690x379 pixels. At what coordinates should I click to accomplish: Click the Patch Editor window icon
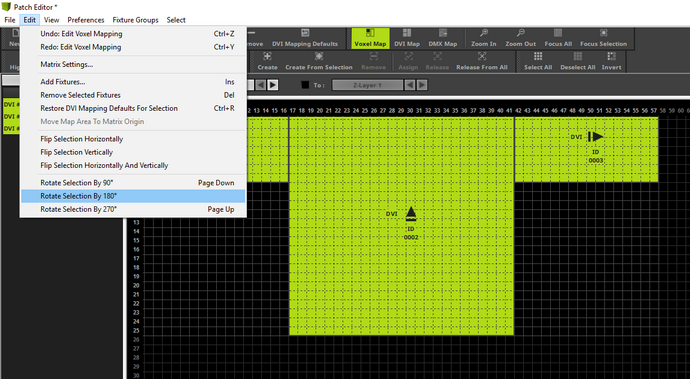click(6, 7)
